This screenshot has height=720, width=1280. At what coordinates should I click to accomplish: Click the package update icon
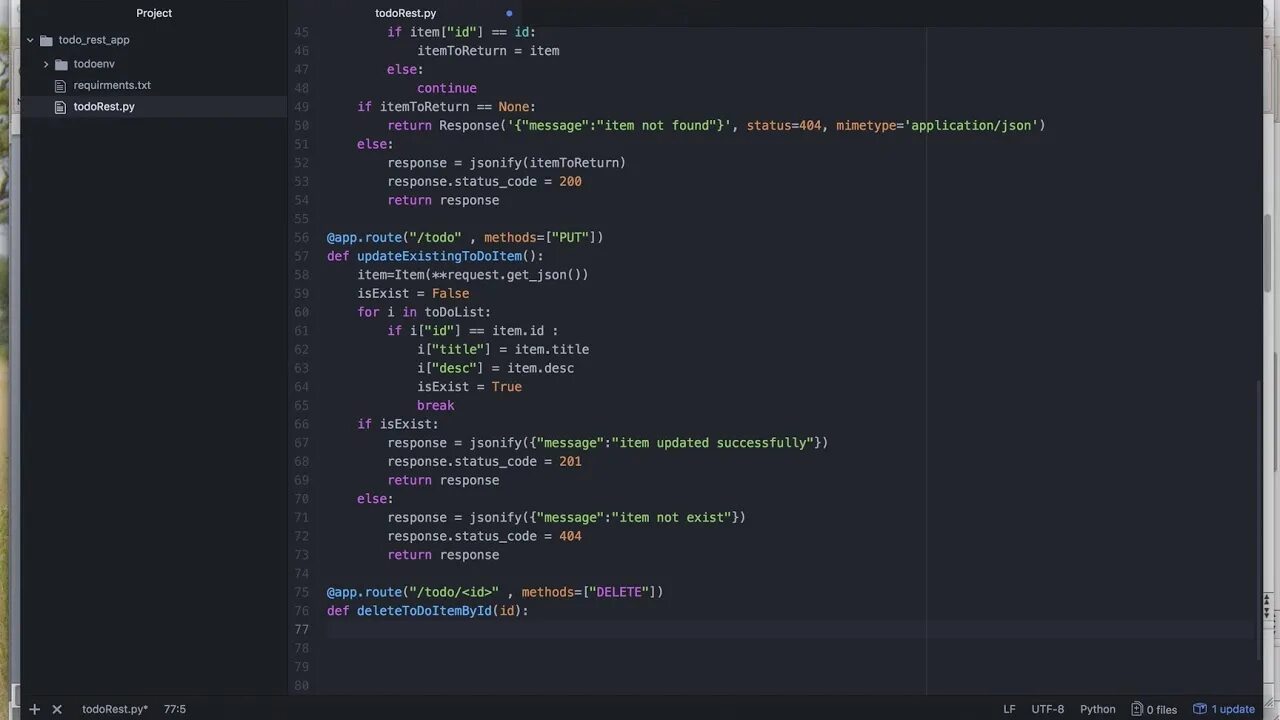tap(1200, 709)
